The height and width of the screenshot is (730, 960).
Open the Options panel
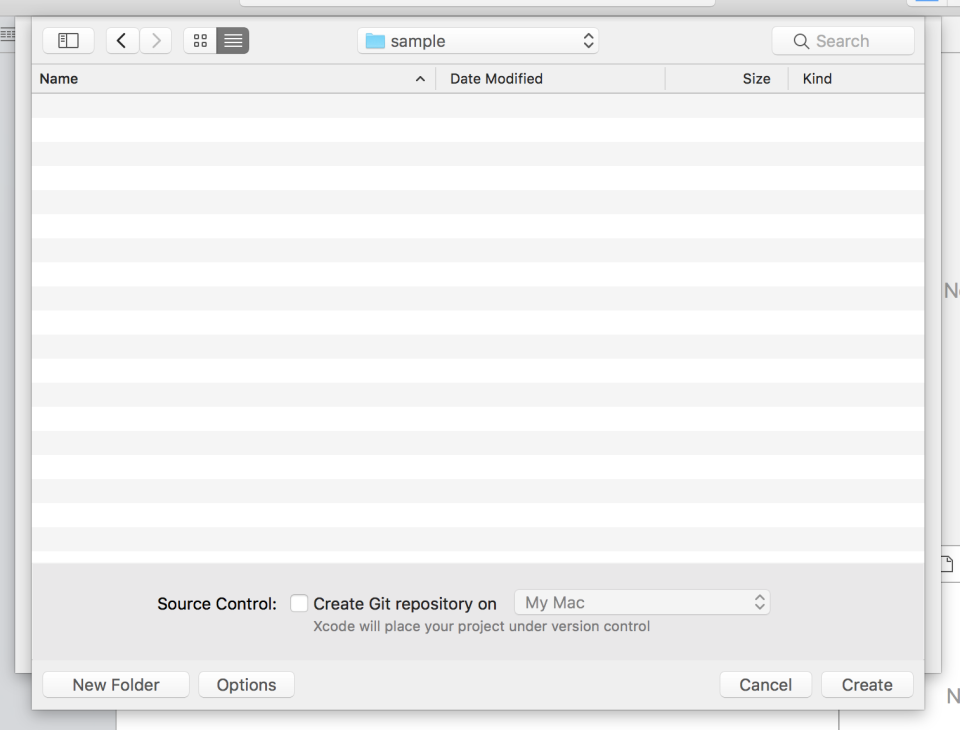point(246,684)
